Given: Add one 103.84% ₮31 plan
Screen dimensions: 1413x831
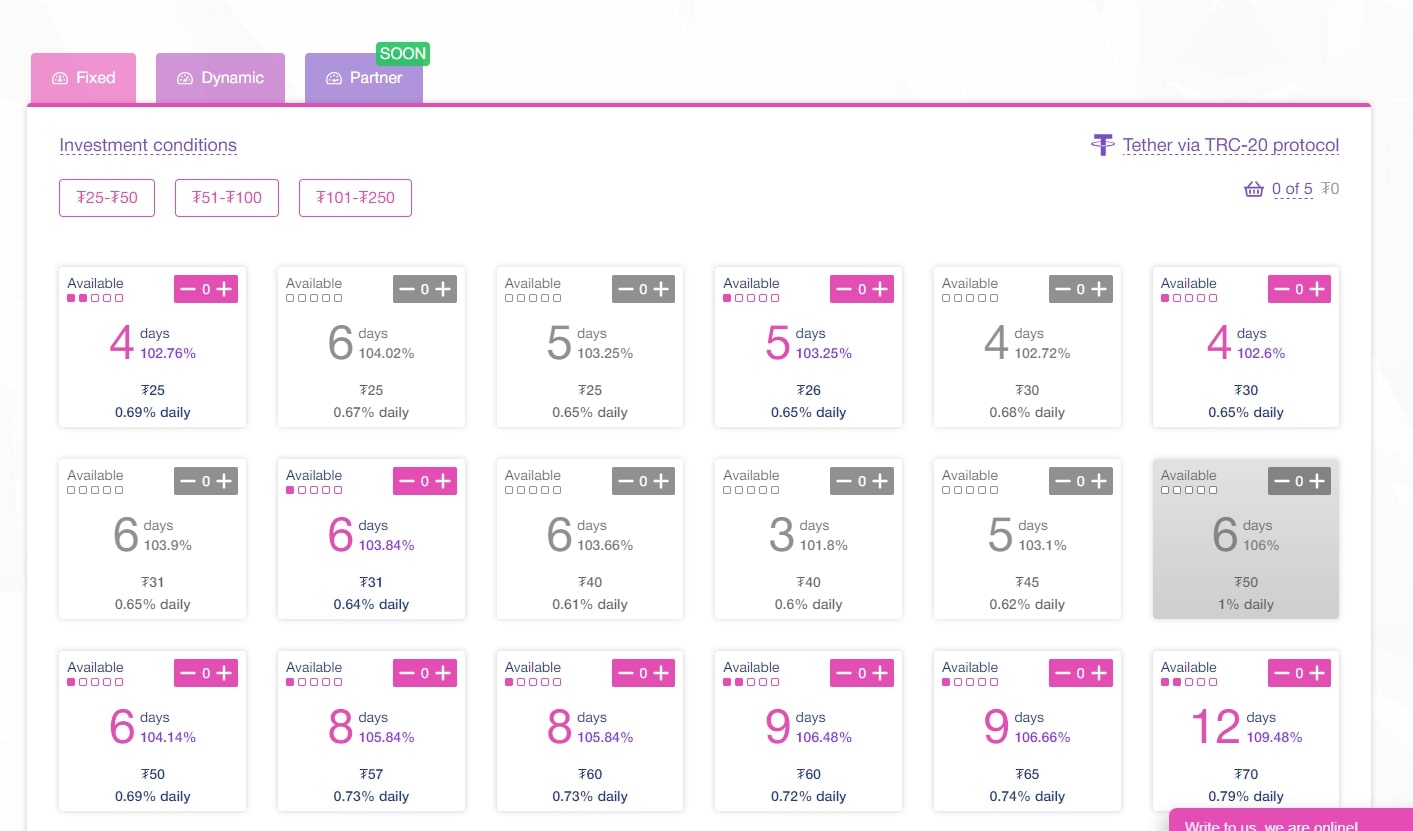Looking at the screenshot, I should click(444, 481).
